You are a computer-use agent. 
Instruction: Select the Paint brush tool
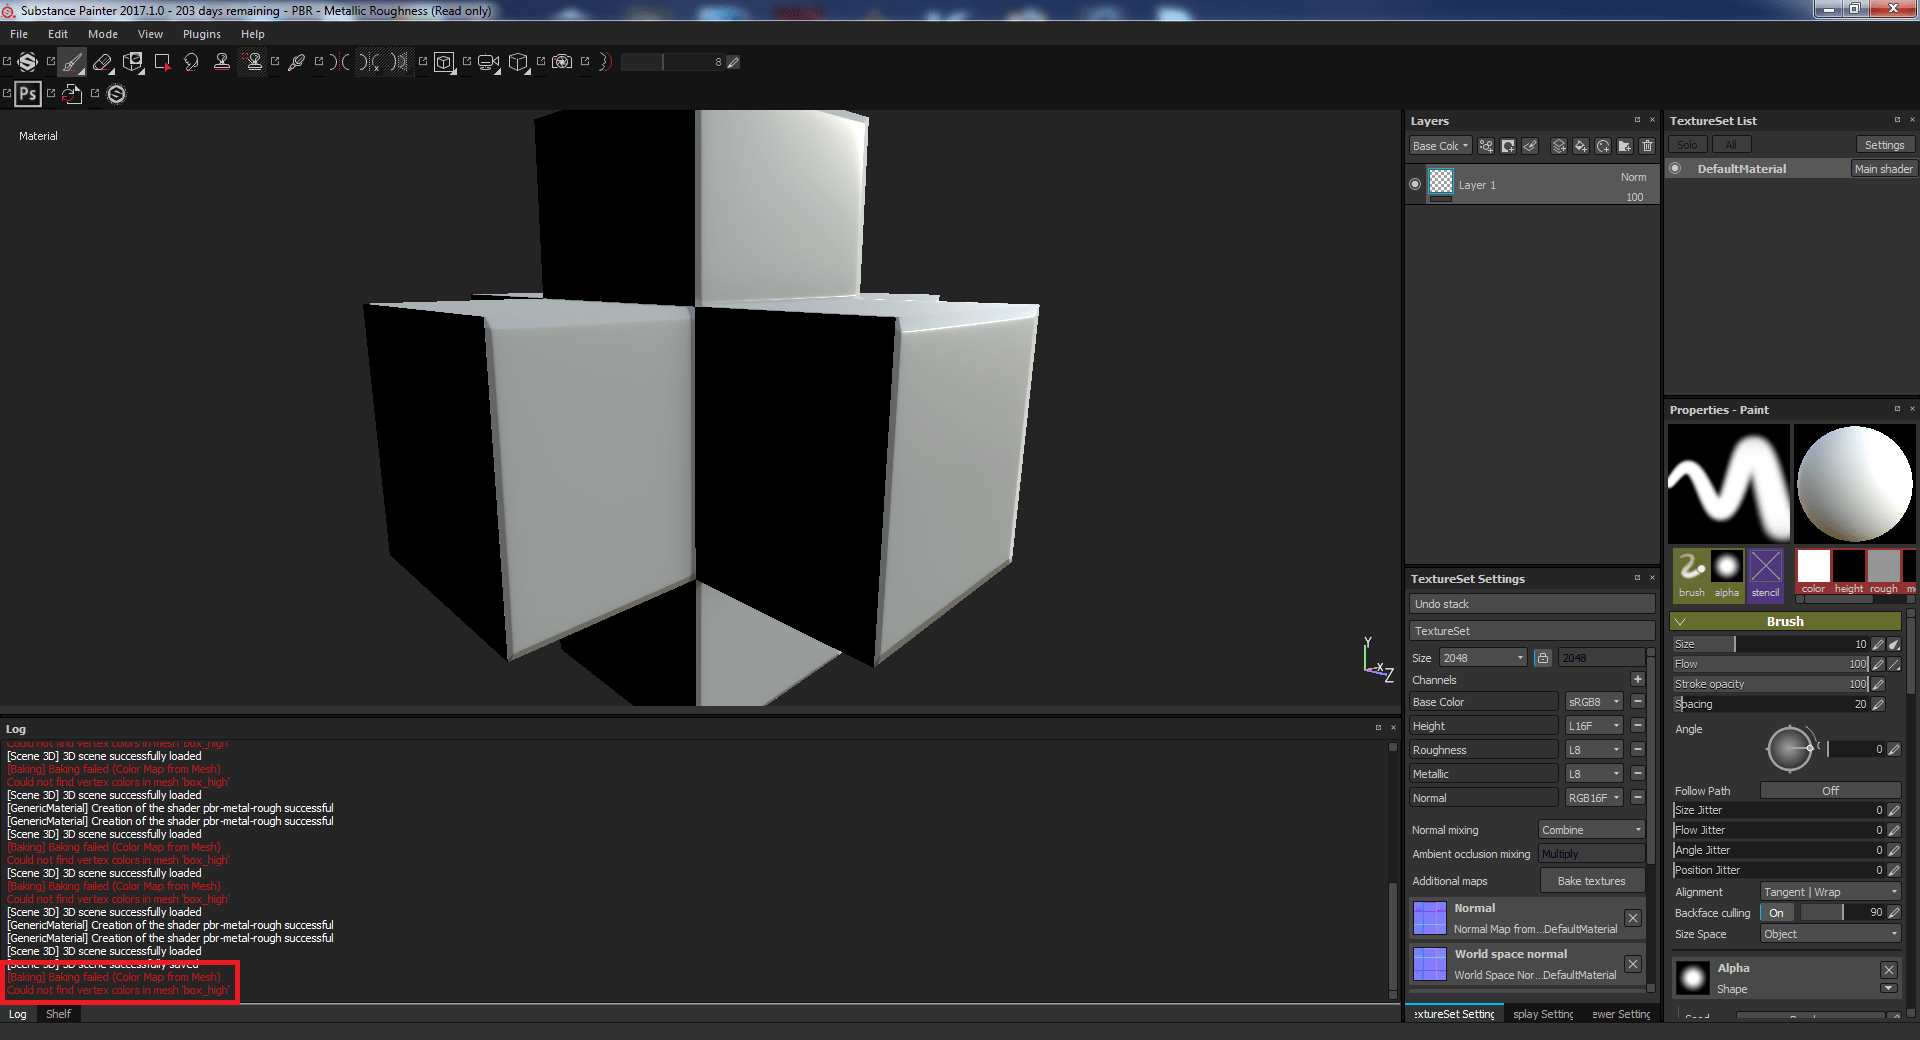coord(72,62)
